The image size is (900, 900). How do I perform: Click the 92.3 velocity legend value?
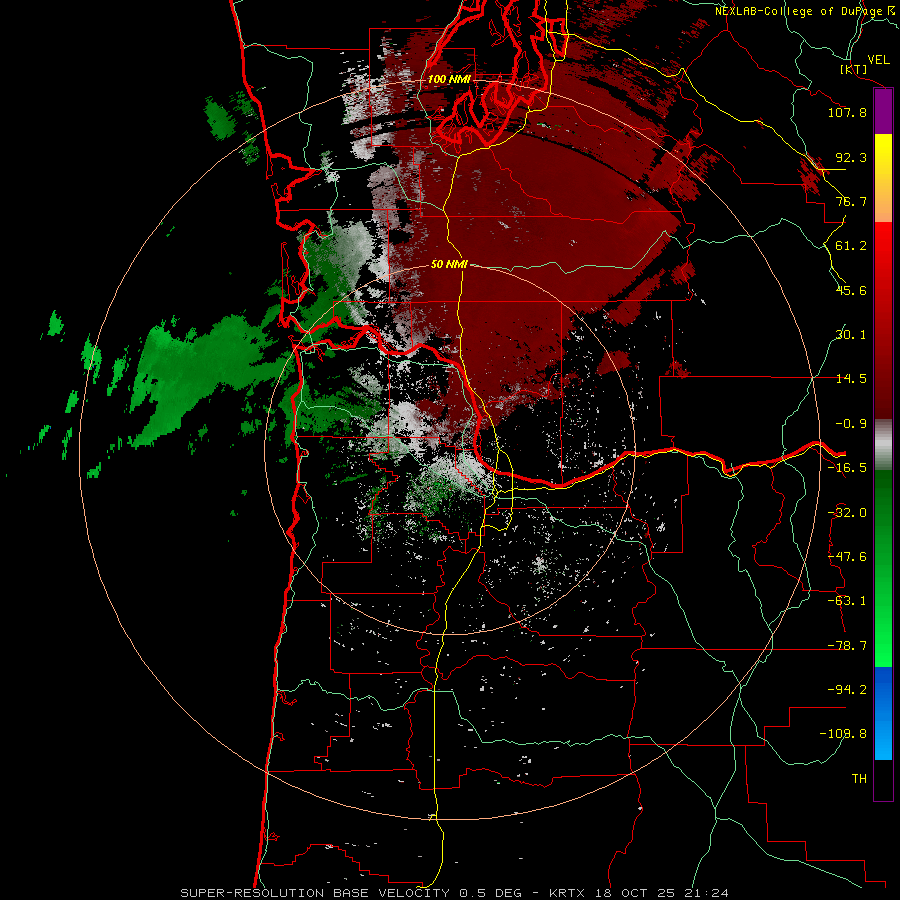tap(851, 157)
